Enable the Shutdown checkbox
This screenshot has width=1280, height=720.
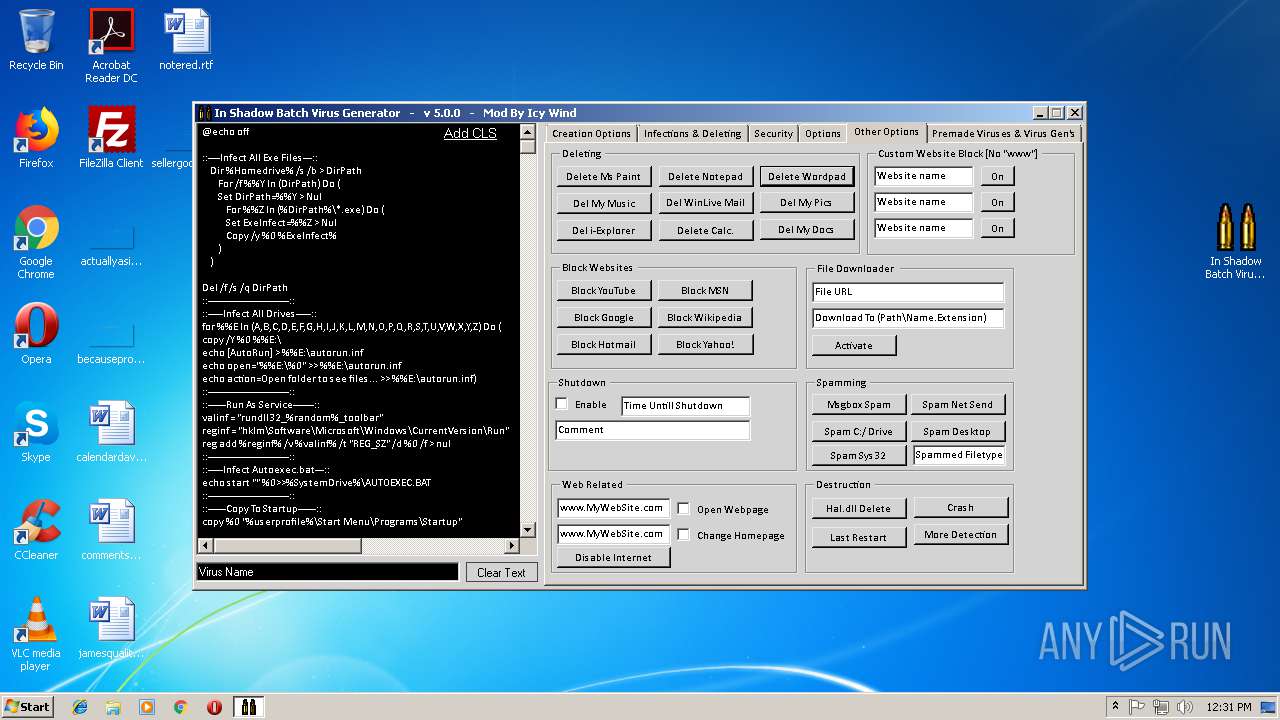click(x=562, y=404)
